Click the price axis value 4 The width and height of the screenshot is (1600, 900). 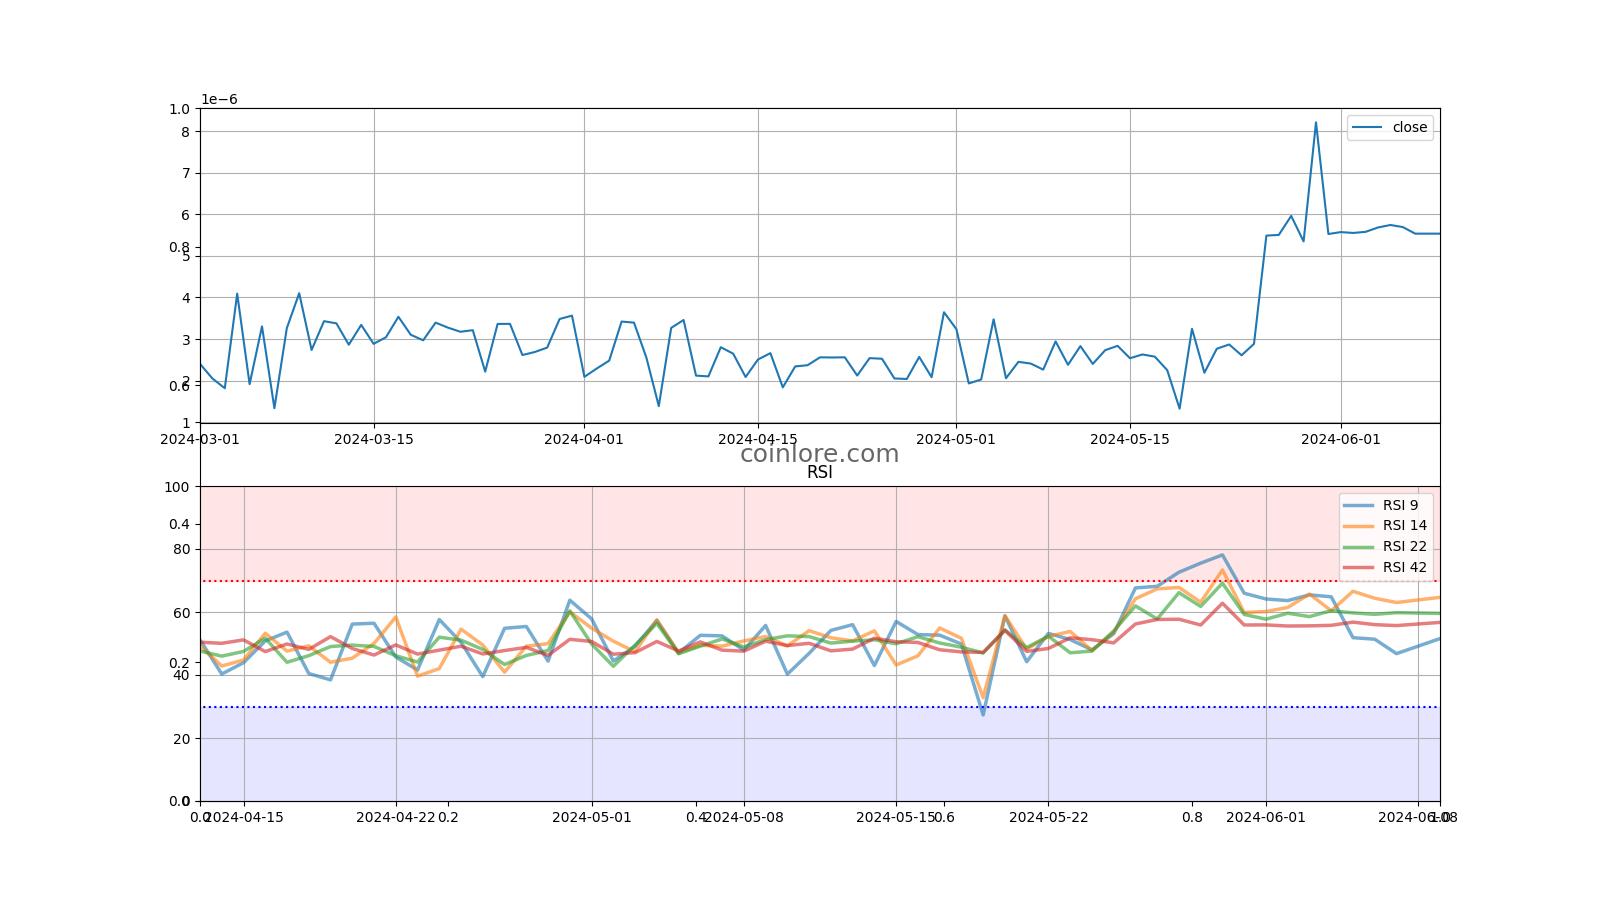[x=186, y=298]
